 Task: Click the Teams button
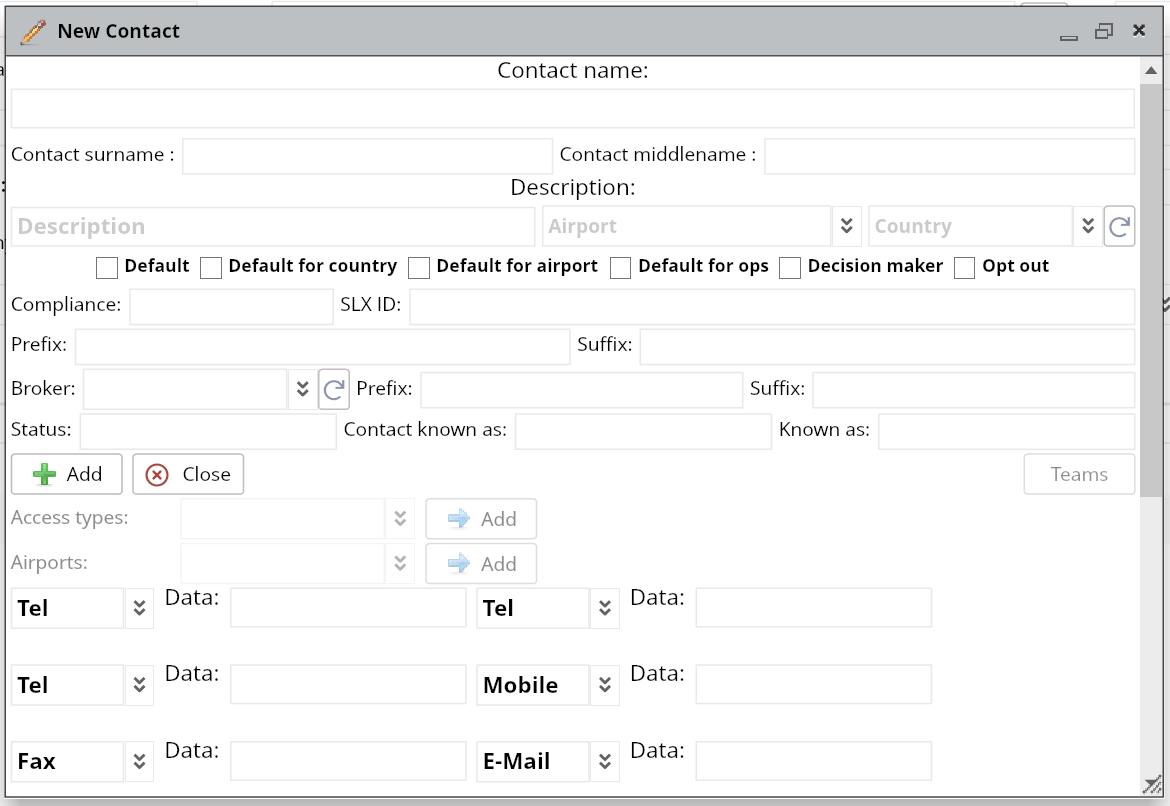click(x=1079, y=474)
